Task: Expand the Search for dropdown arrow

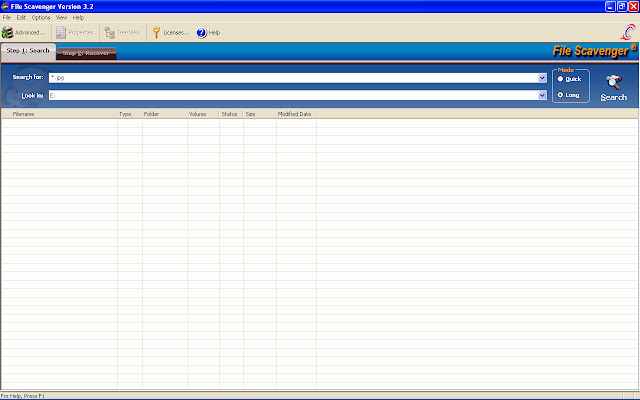Action: [542, 78]
